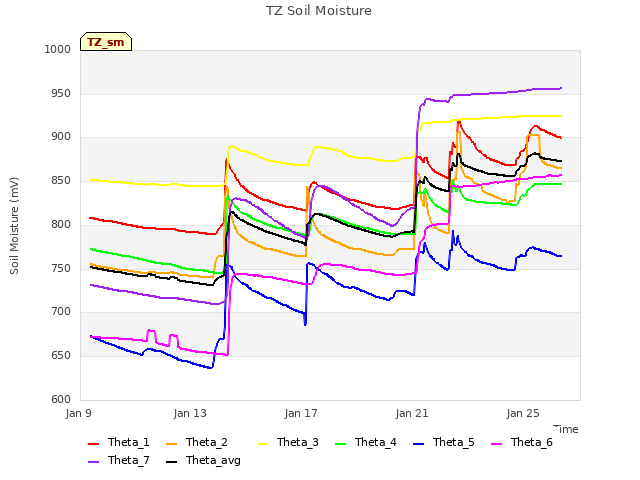Image resolution: width=640 pixels, height=480 pixels.
Task: Click the 700 y-axis label
Action: (x=61, y=312)
